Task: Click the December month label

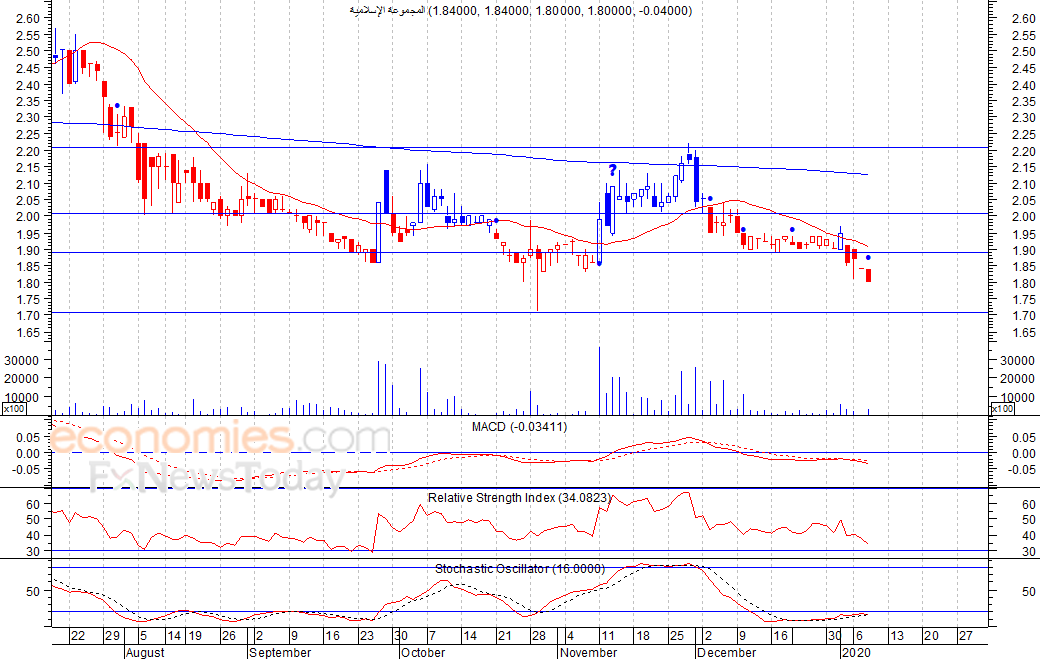Action: point(726,652)
